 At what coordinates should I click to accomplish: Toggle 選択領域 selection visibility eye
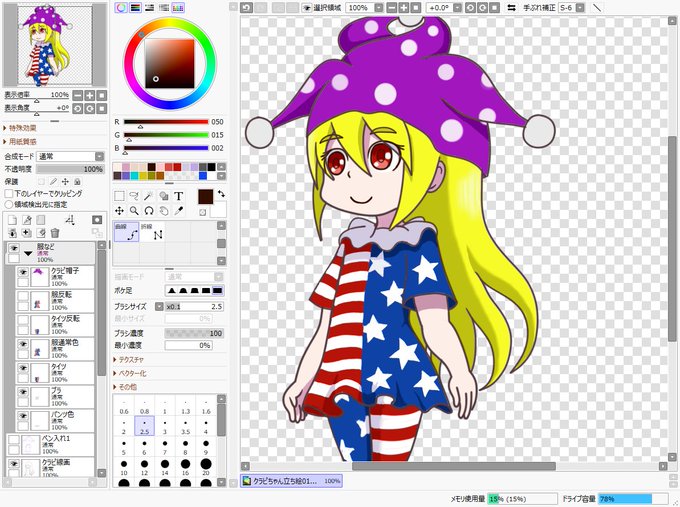(x=307, y=8)
